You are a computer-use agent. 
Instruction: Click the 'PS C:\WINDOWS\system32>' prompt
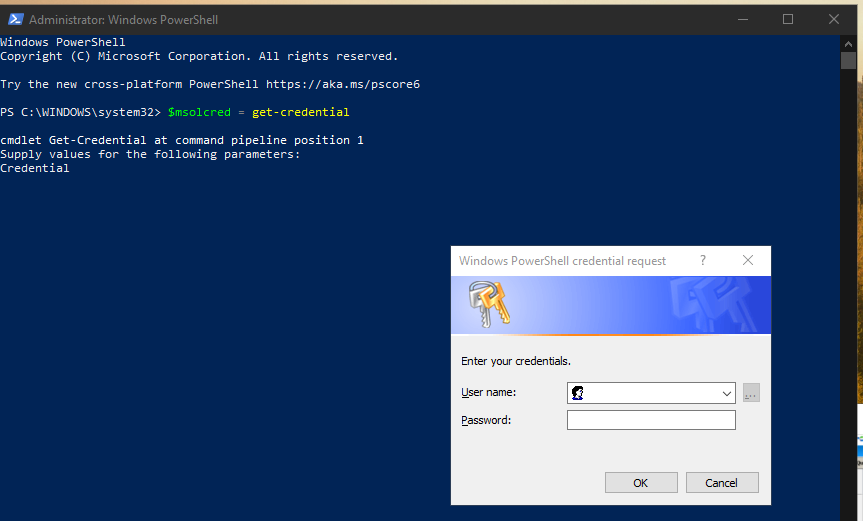coord(80,112)
